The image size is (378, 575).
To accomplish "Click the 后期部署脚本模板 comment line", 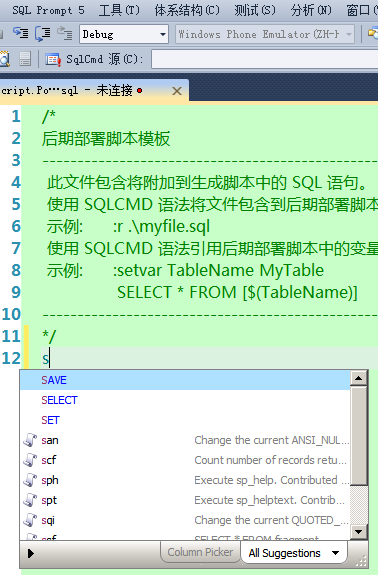I will (106, 139).
